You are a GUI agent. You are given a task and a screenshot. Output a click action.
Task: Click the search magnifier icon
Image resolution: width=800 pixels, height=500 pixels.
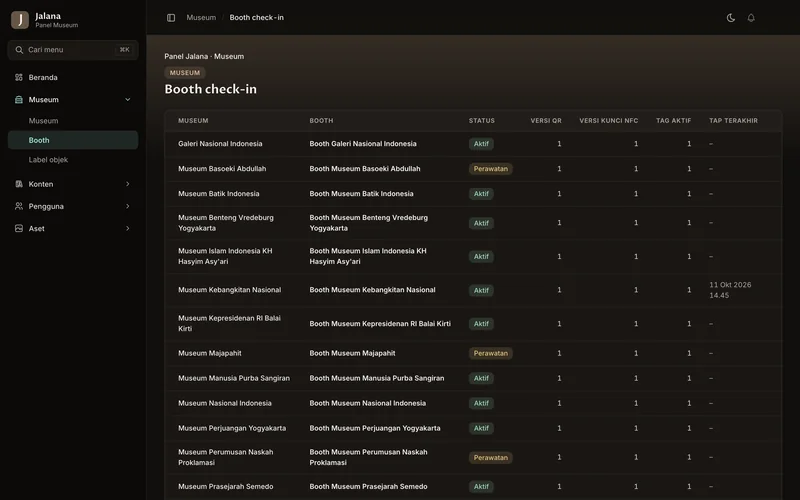point(19,50)
